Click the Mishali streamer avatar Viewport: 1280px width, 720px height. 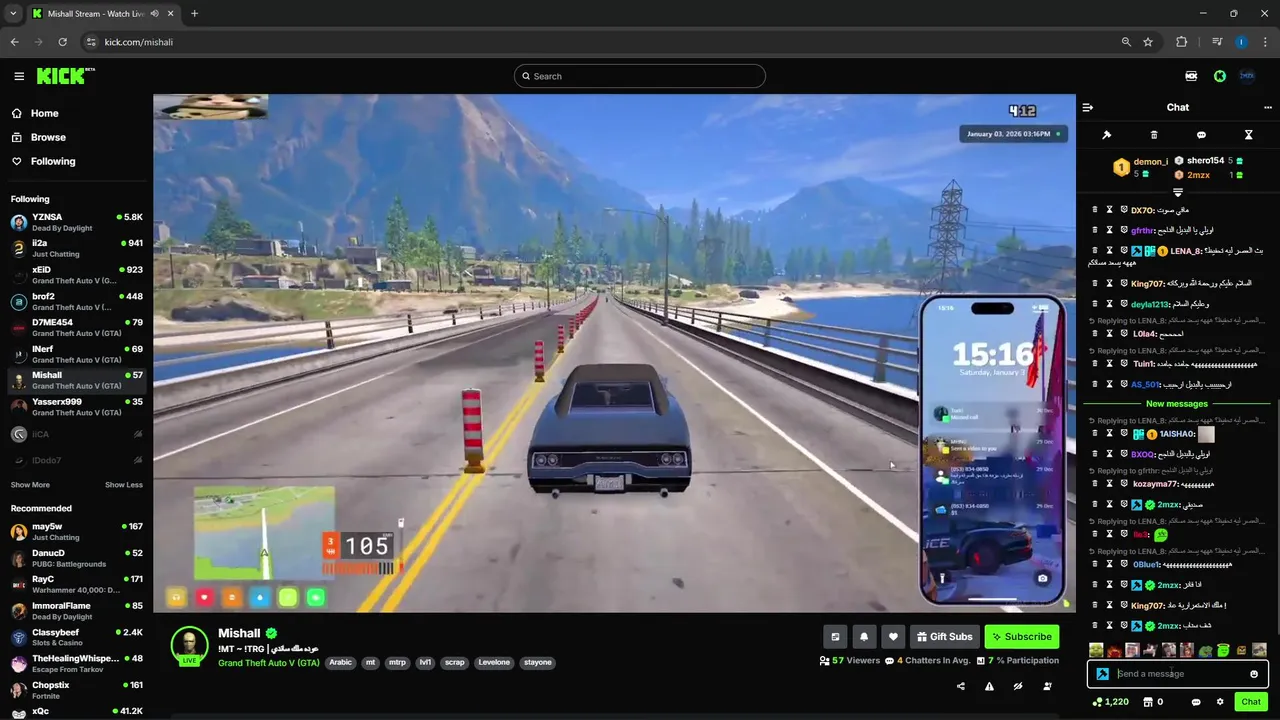(x=190, y=645)
